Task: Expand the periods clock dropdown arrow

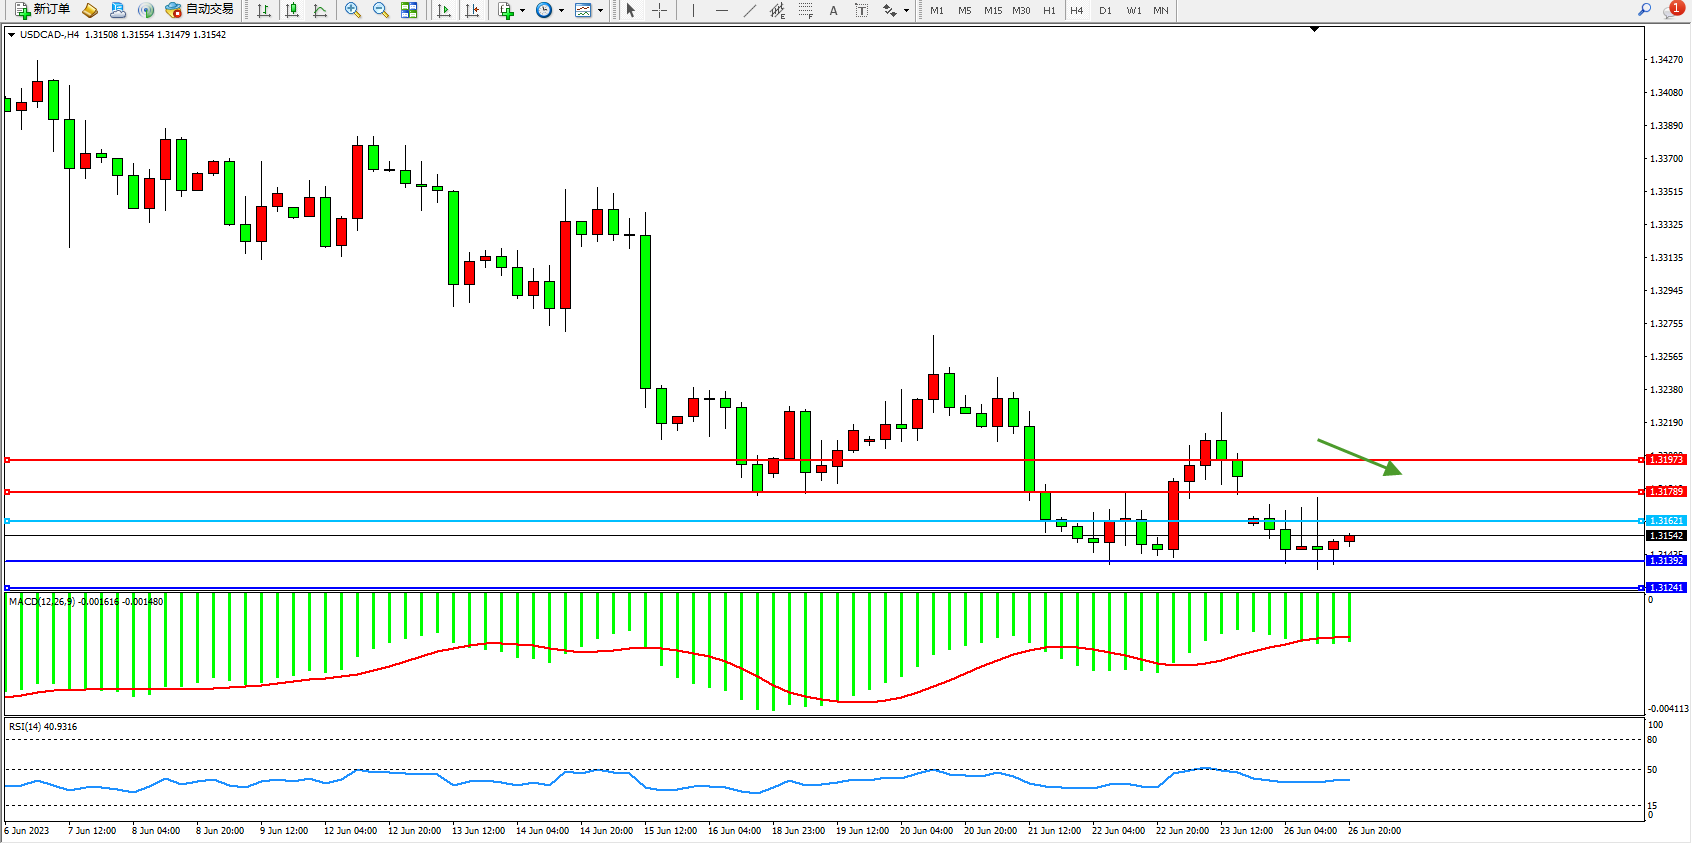Action: point(561,11)
